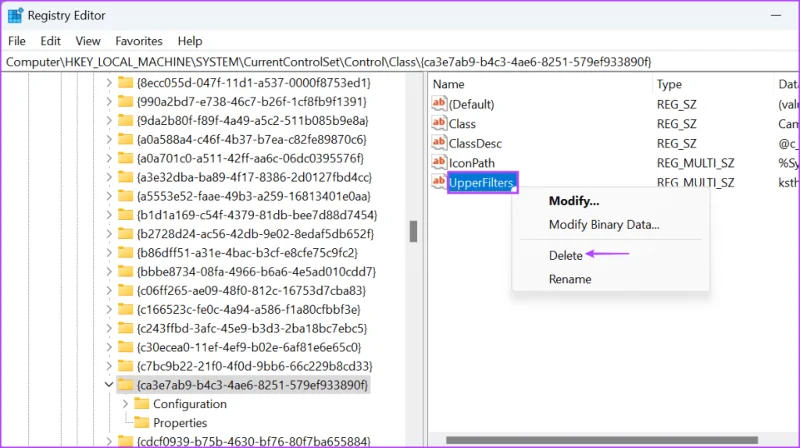Select the Class value name

(462, 124)
